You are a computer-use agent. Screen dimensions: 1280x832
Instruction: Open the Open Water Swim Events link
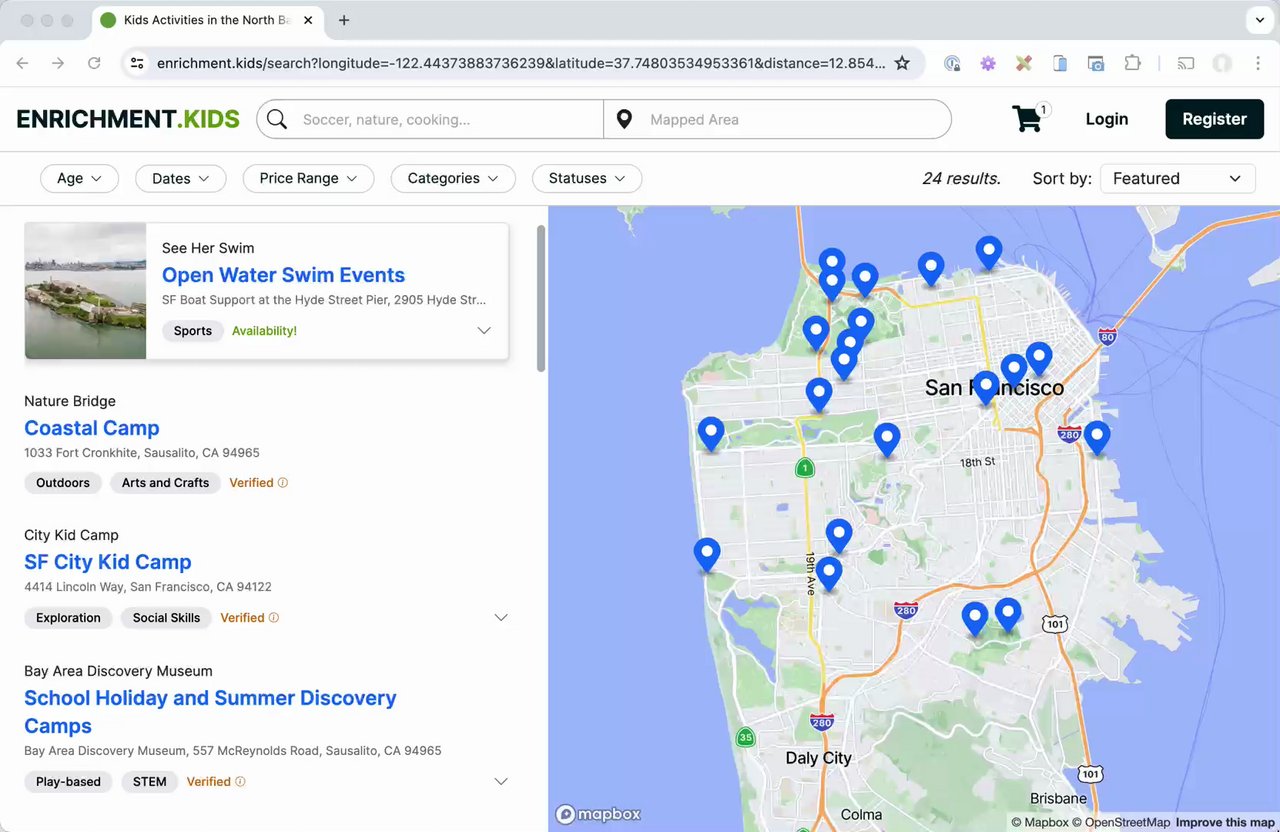[283, 275]
